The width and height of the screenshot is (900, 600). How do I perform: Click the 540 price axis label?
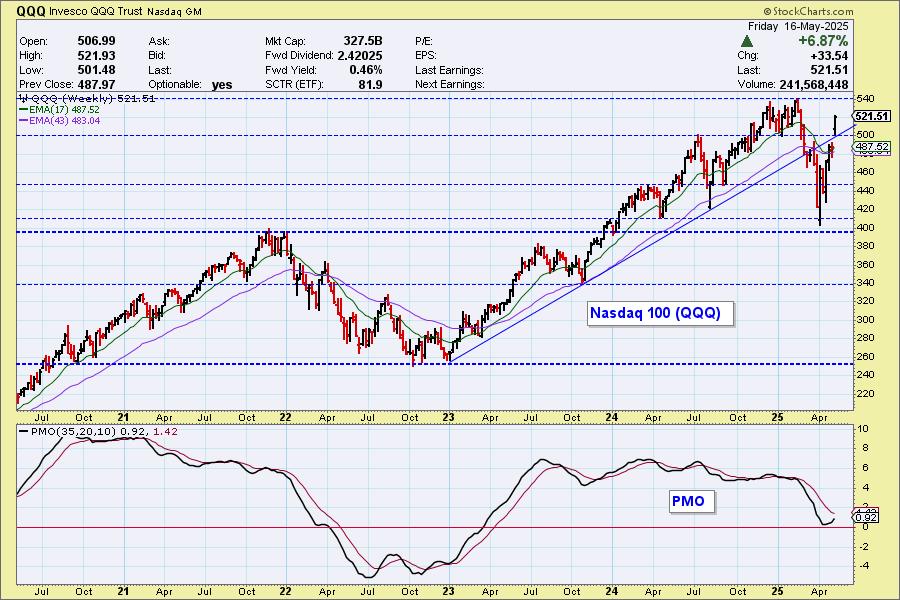point(866,99)
